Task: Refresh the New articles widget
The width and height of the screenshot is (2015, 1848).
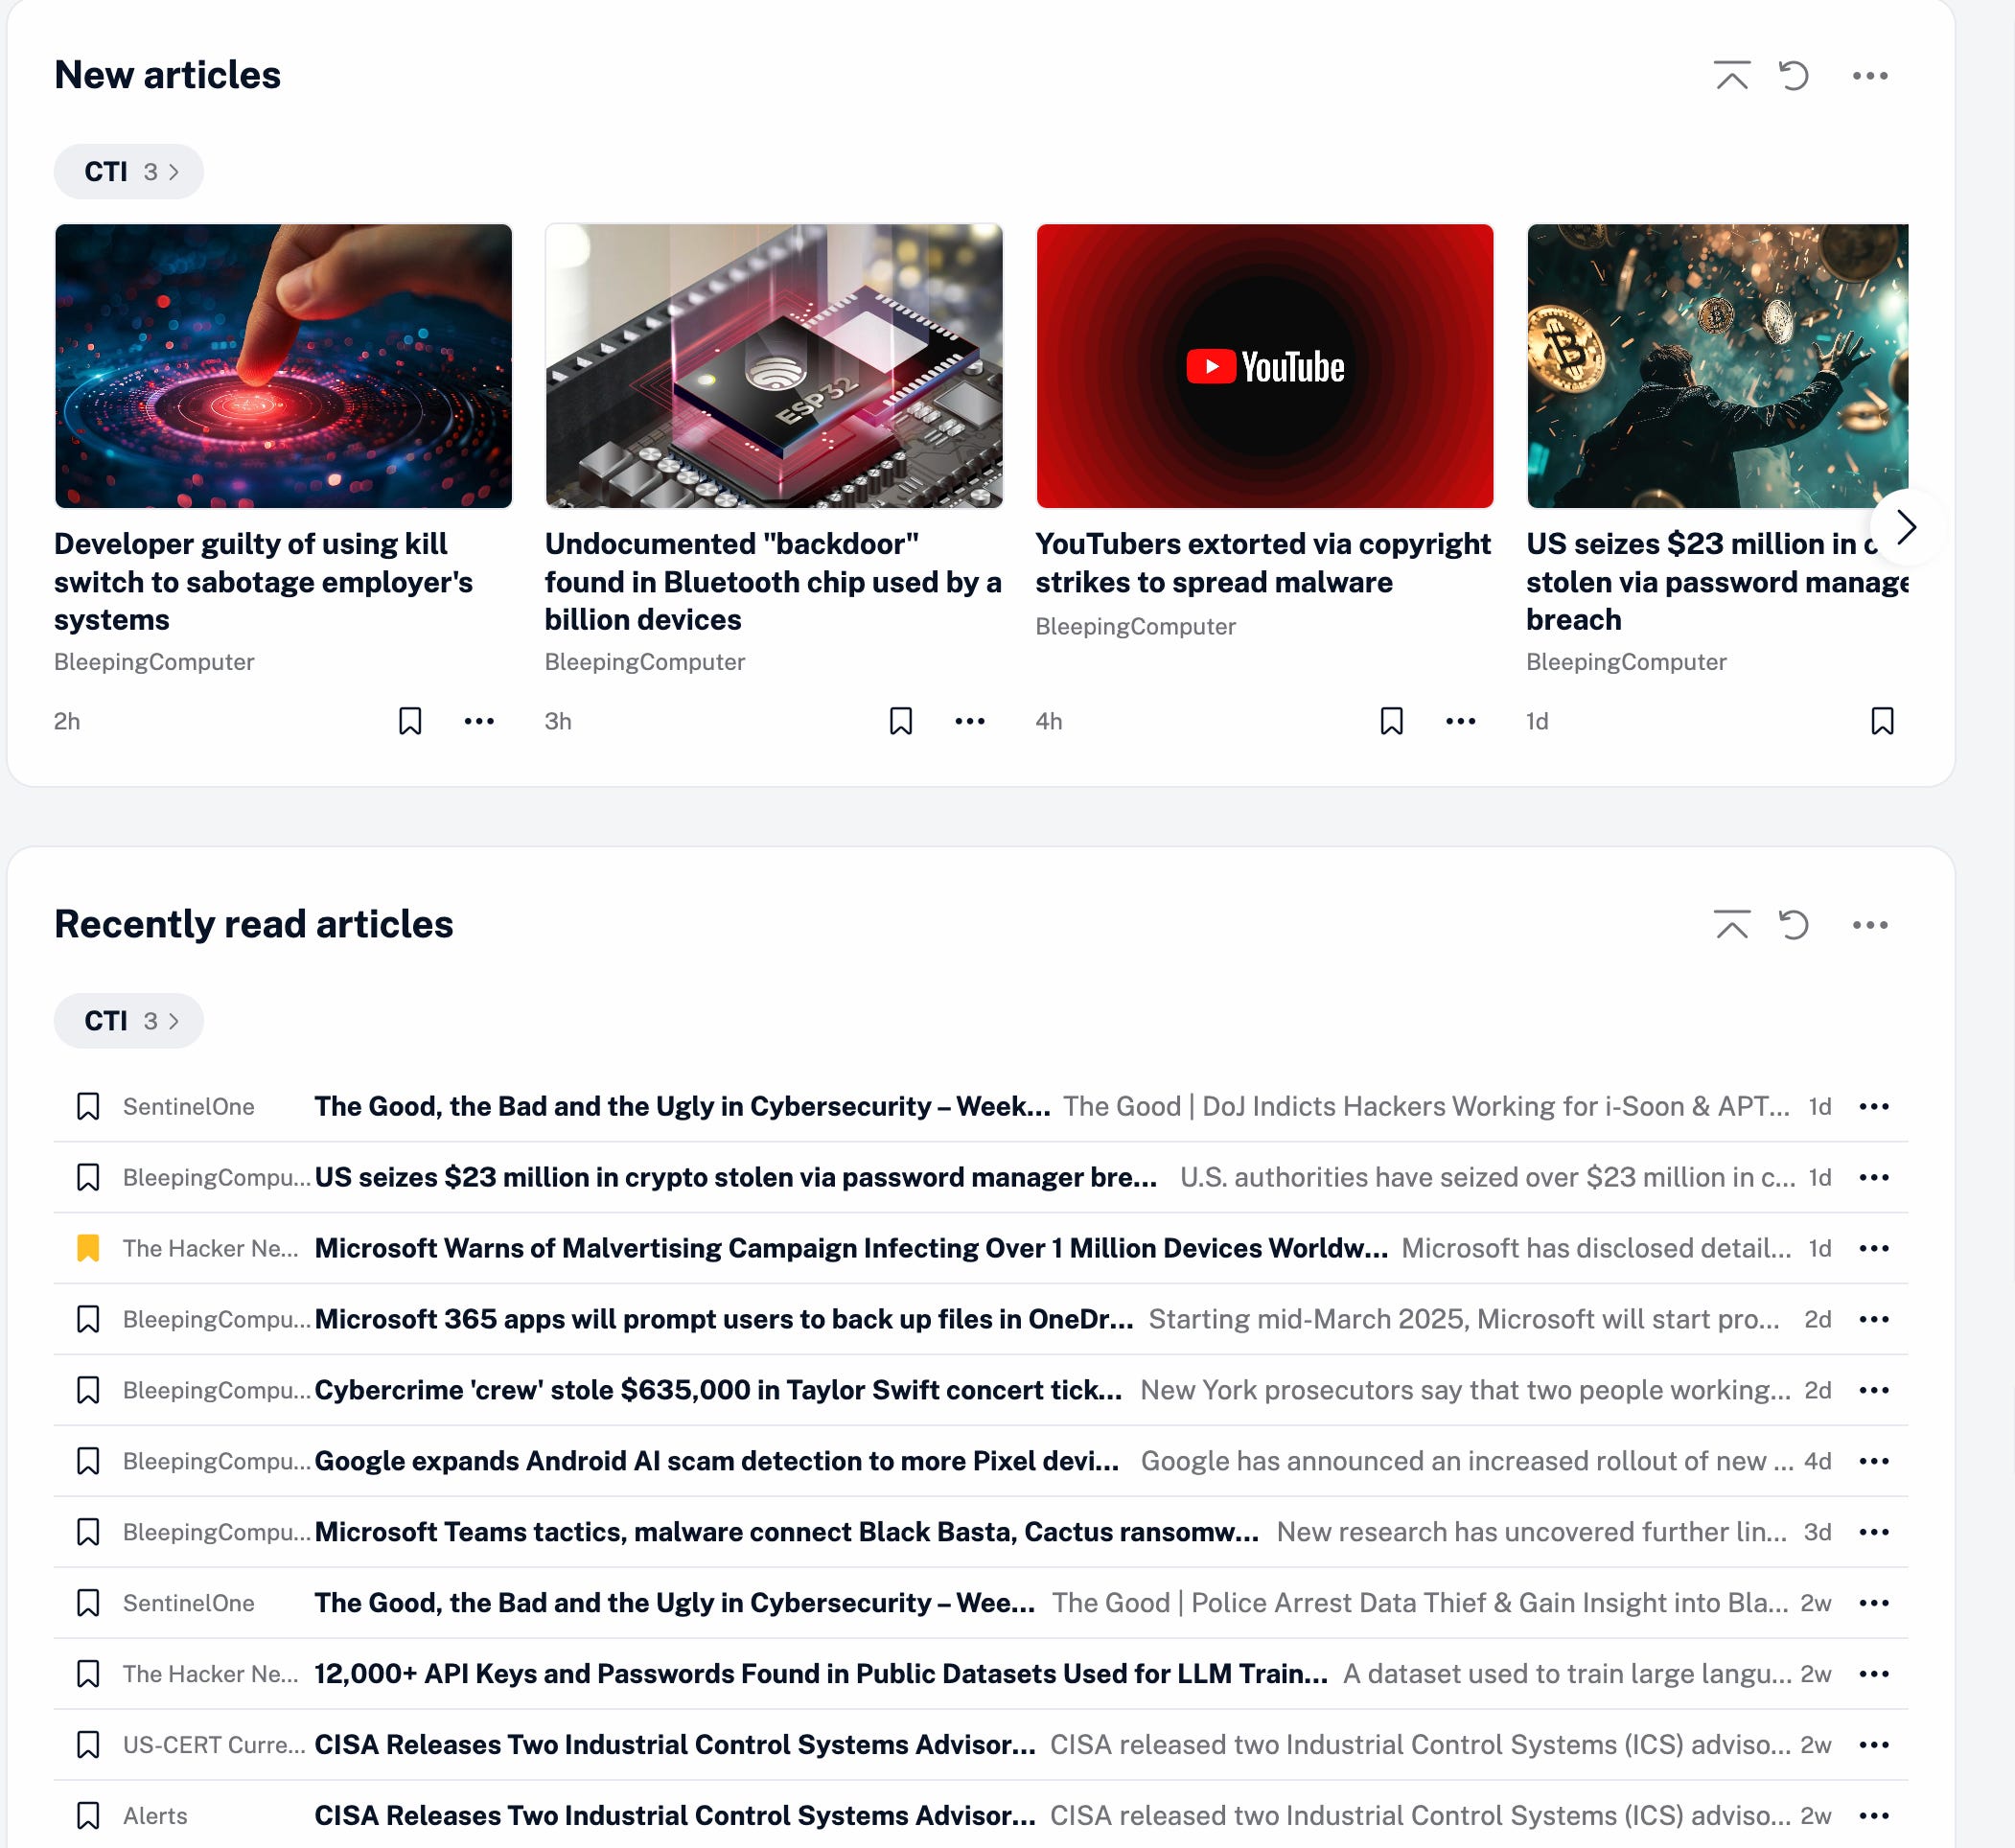Action: [1794, 75]
